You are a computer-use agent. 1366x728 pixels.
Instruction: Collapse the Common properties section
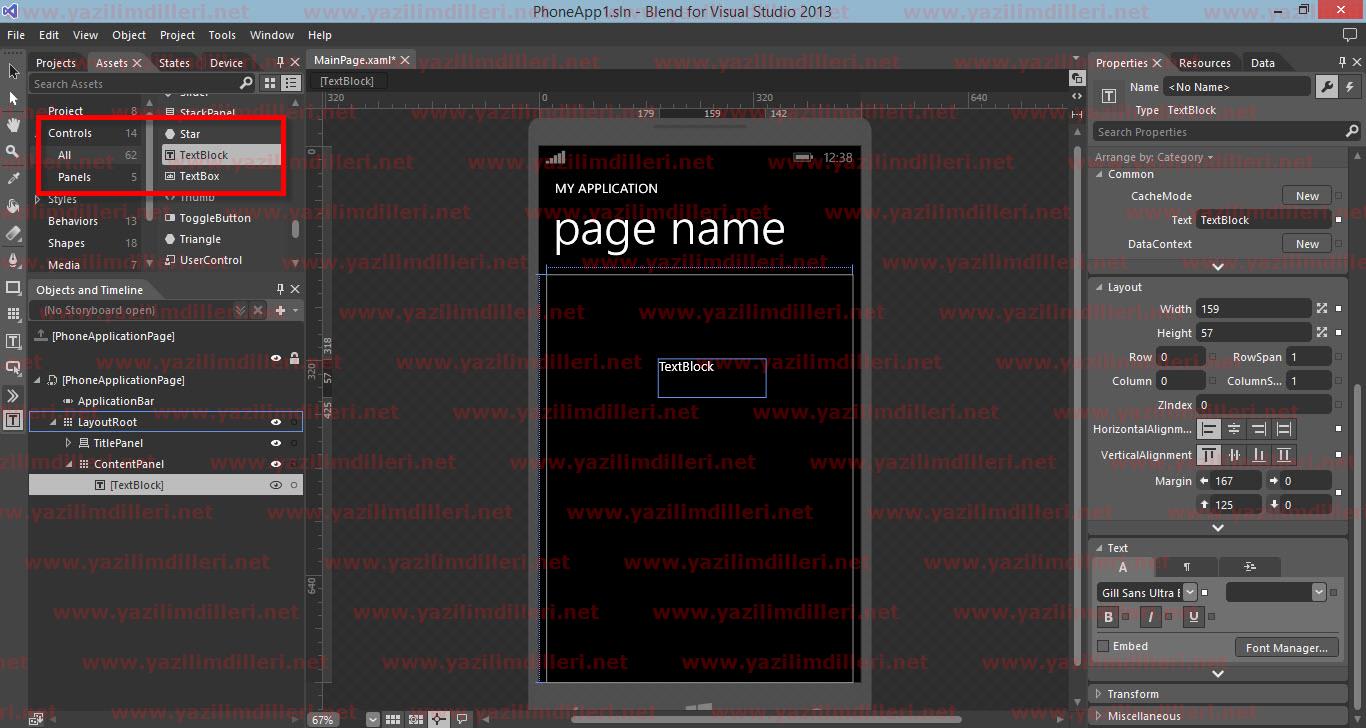point(1099,174)
